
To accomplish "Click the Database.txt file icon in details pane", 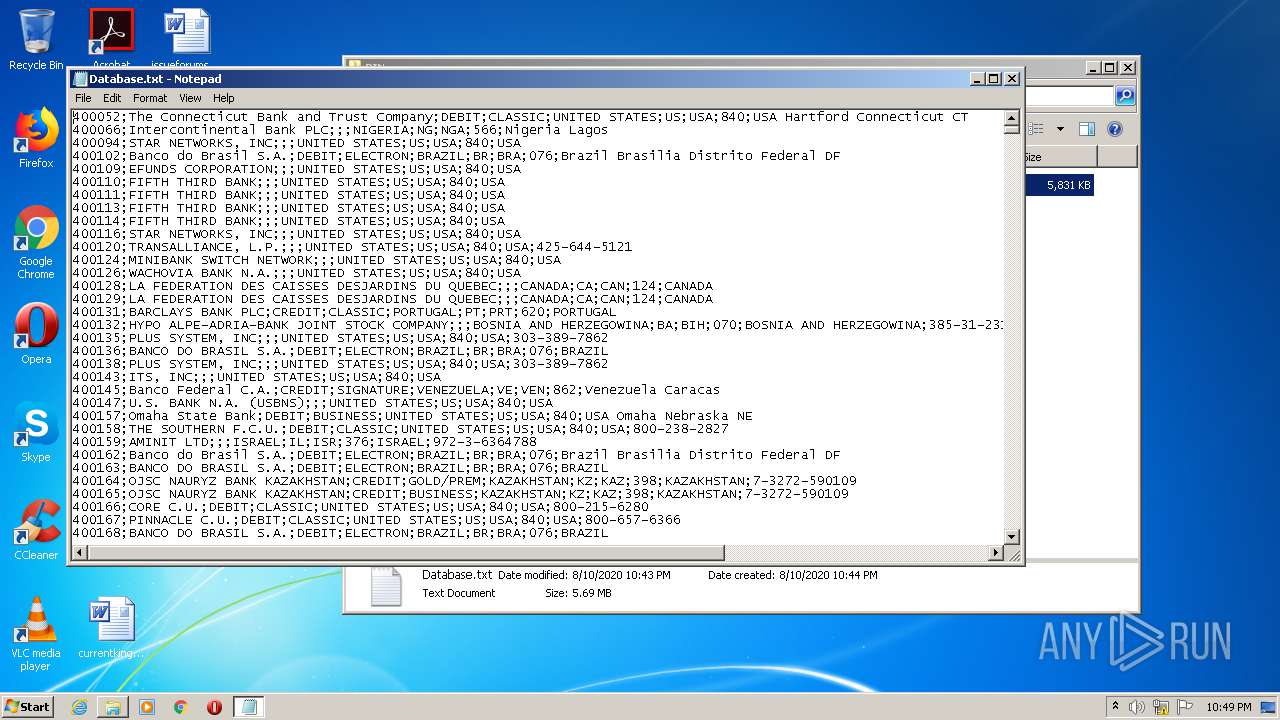I will pyautogui.click(x=386, y=586).
